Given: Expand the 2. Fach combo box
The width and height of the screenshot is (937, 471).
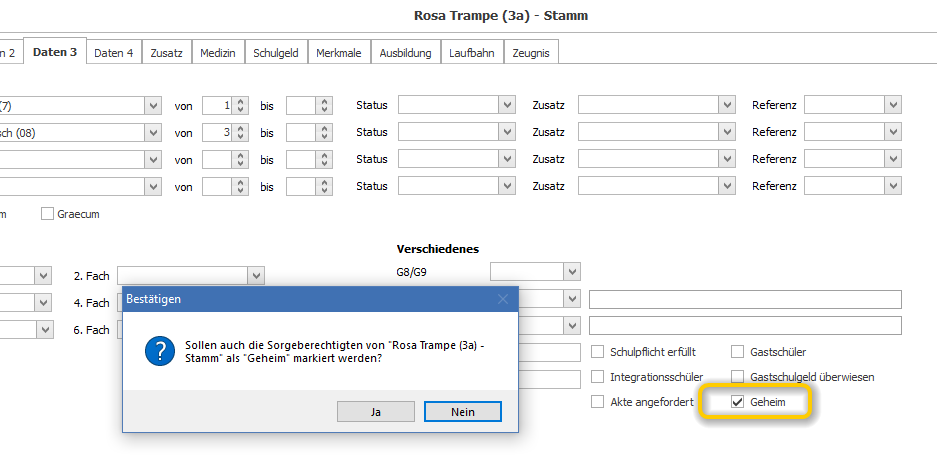Looking at the screenshot, I should coord(256,276).
